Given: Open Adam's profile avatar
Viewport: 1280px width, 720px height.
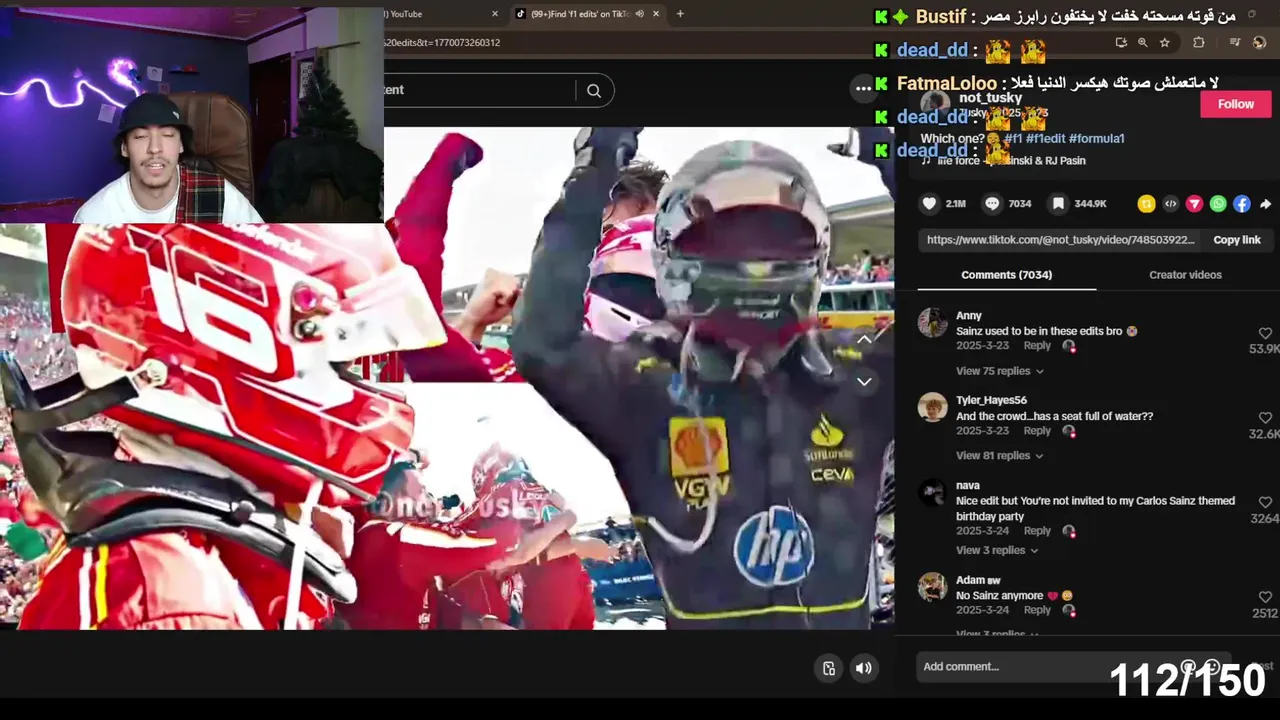Looking at the screenshot, I should (x=932, y=586).
